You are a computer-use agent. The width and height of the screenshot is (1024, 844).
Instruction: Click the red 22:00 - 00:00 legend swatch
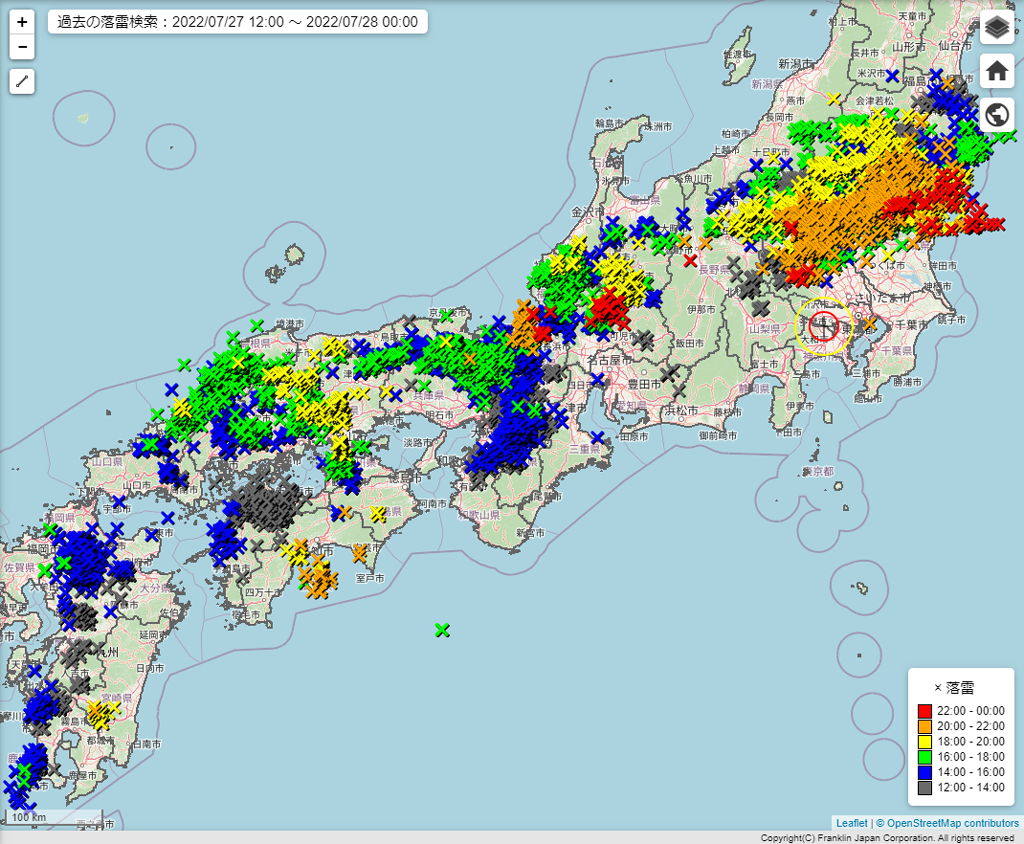click(x=924, y=711)
